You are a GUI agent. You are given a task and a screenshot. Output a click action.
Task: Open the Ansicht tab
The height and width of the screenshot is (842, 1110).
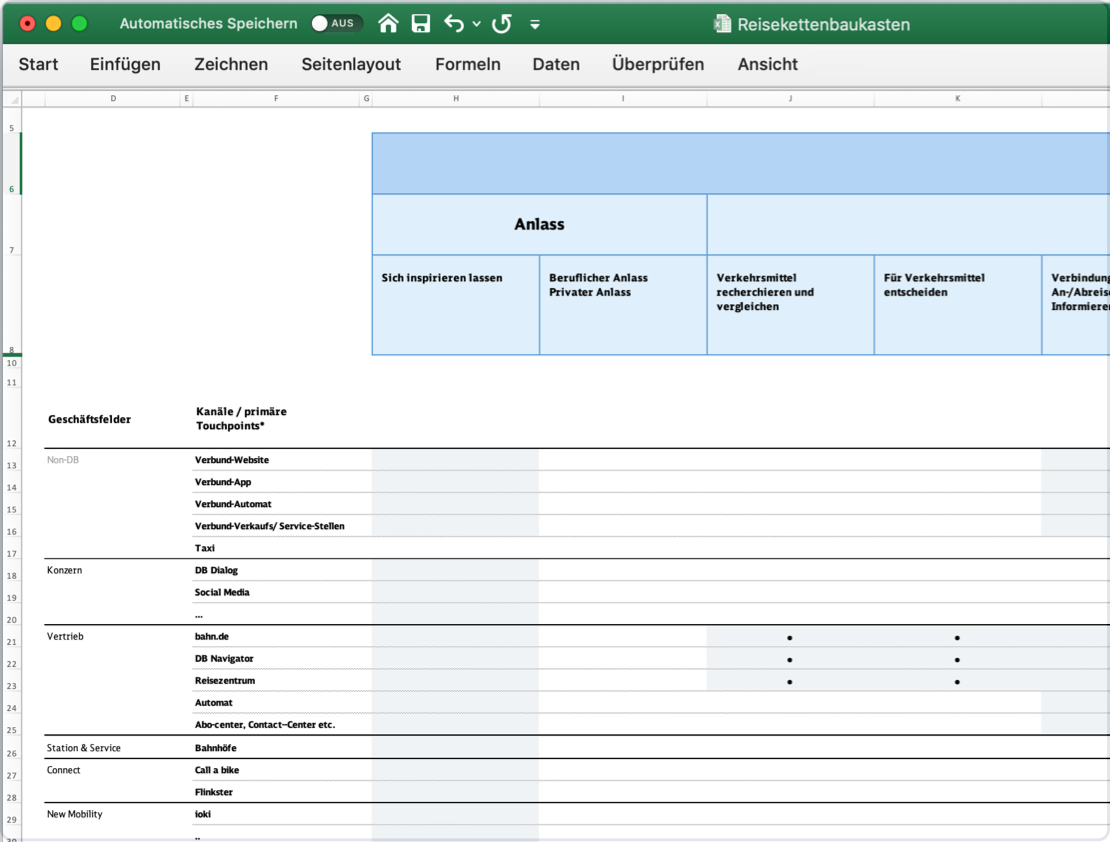[767, 64]
